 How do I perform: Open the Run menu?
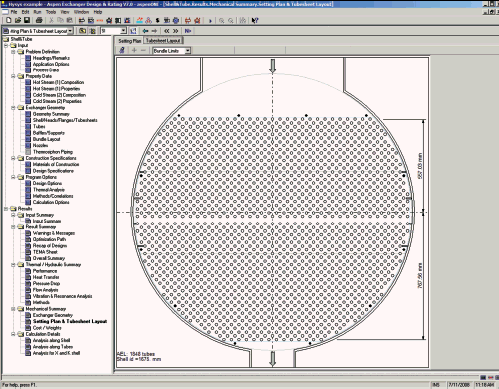[37, 12]
